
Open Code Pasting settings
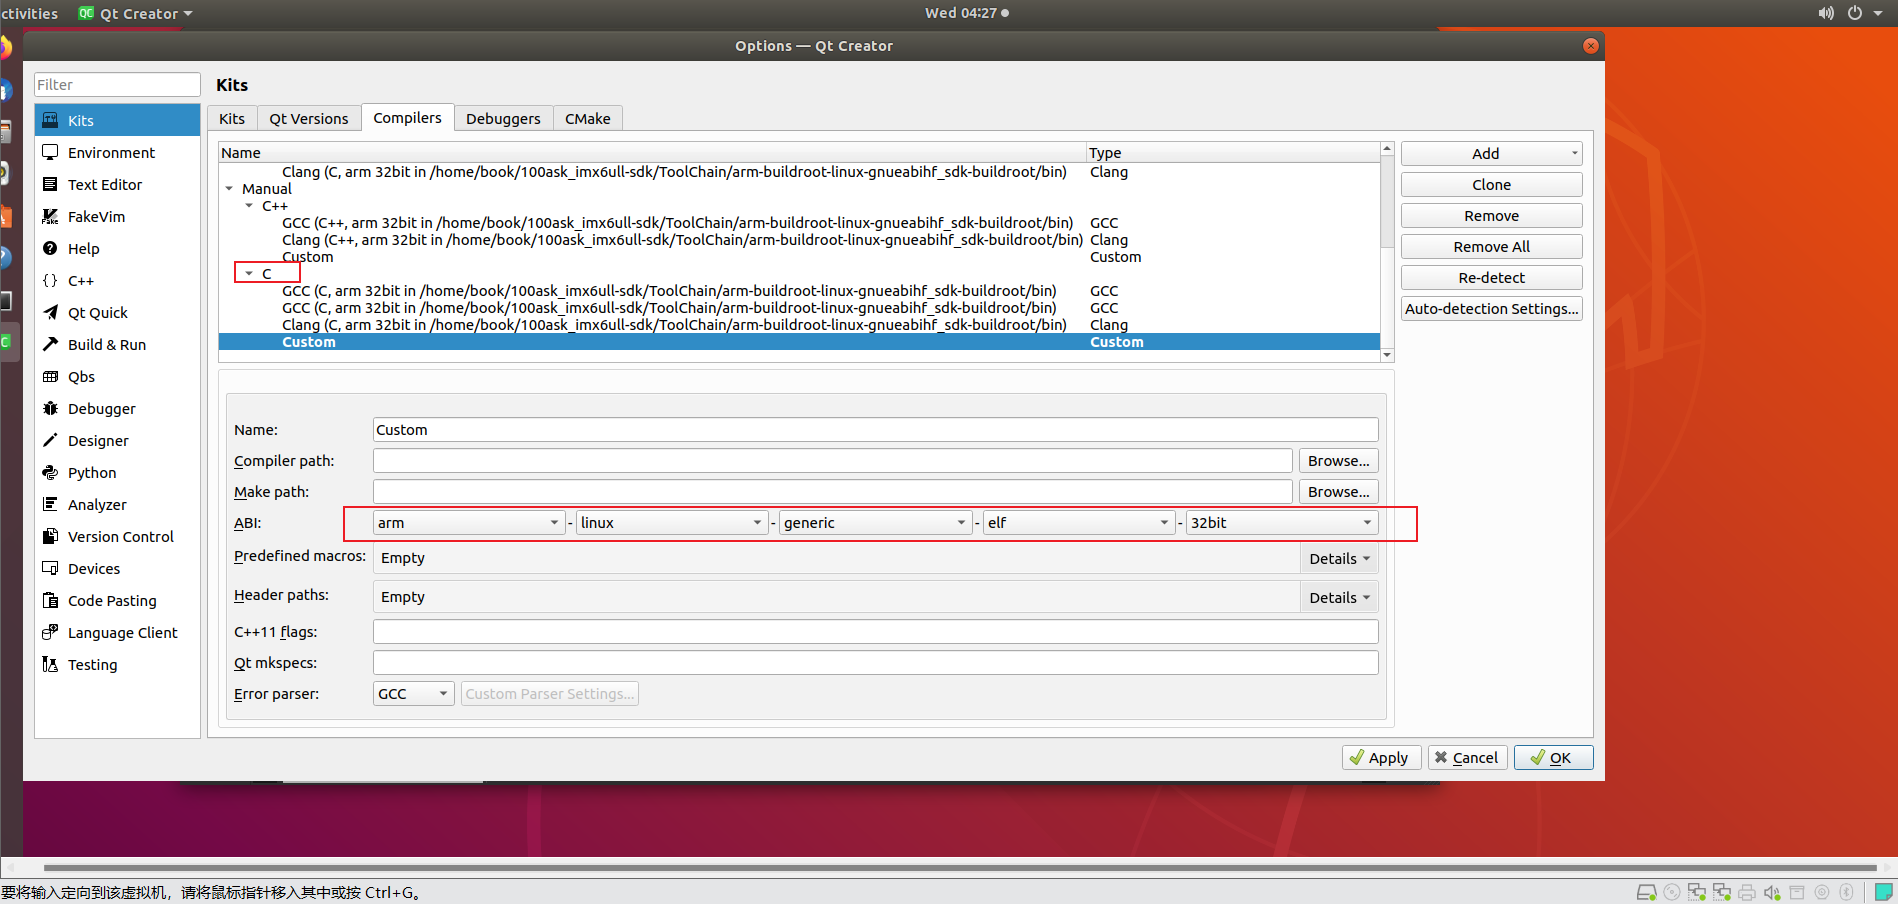coord(111,600)
